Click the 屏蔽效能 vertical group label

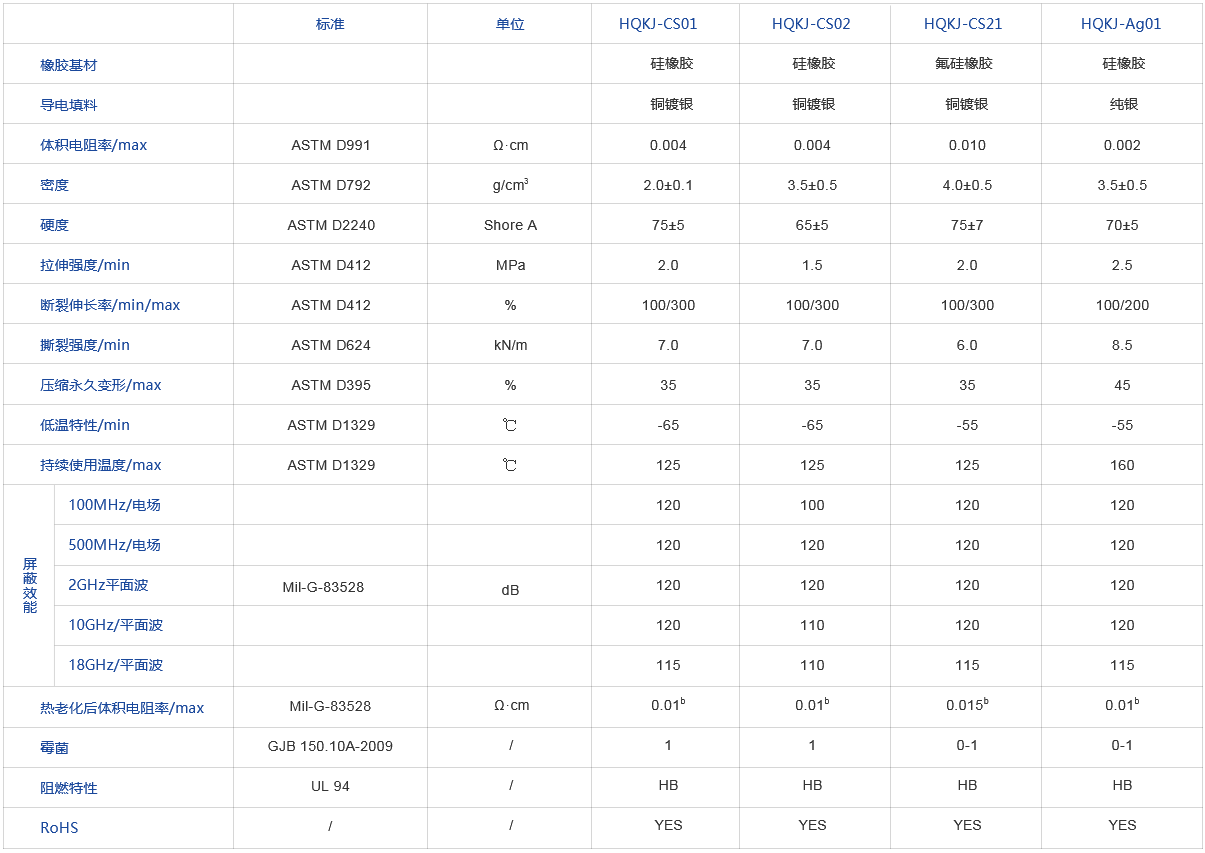29,586
